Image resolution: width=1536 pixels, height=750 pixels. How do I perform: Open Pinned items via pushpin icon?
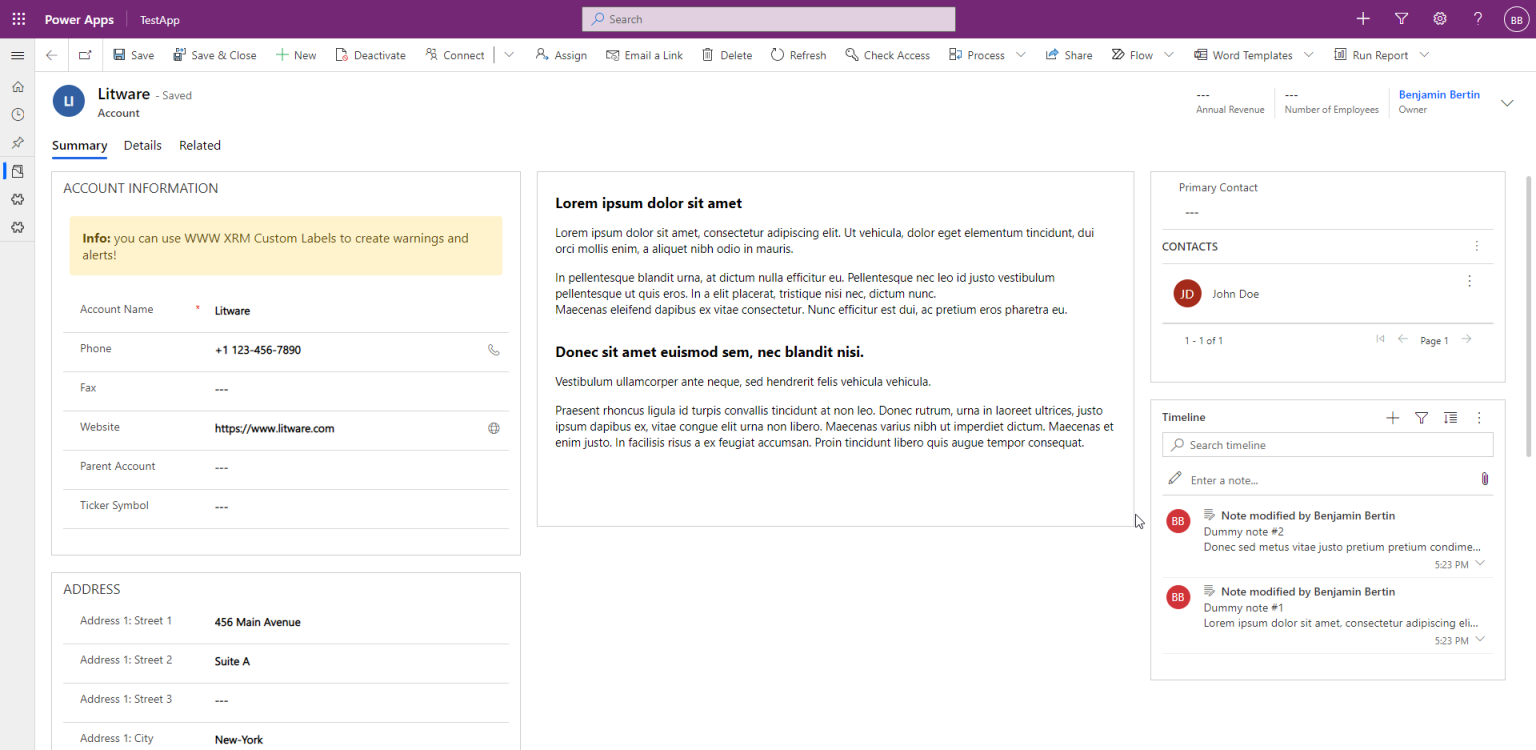[x=17, y=142]
